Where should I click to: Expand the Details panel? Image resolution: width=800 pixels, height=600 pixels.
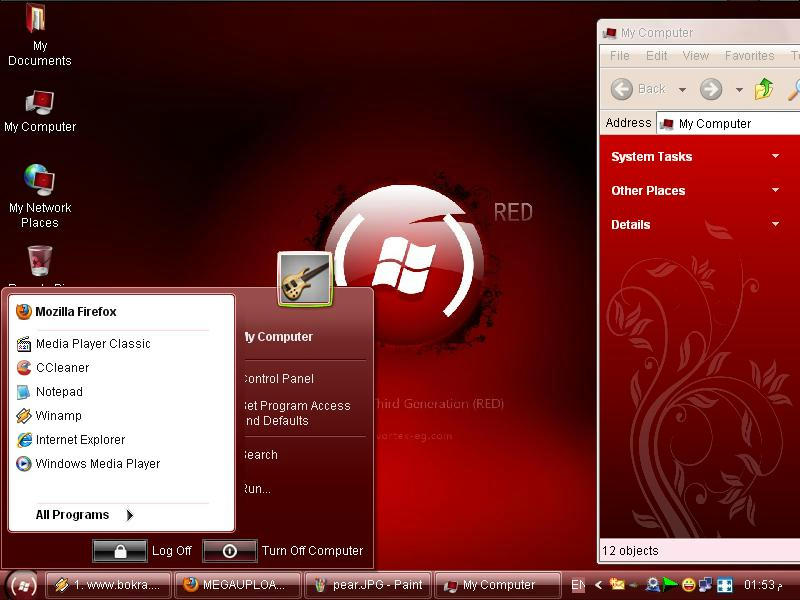(x=776, y=224)
